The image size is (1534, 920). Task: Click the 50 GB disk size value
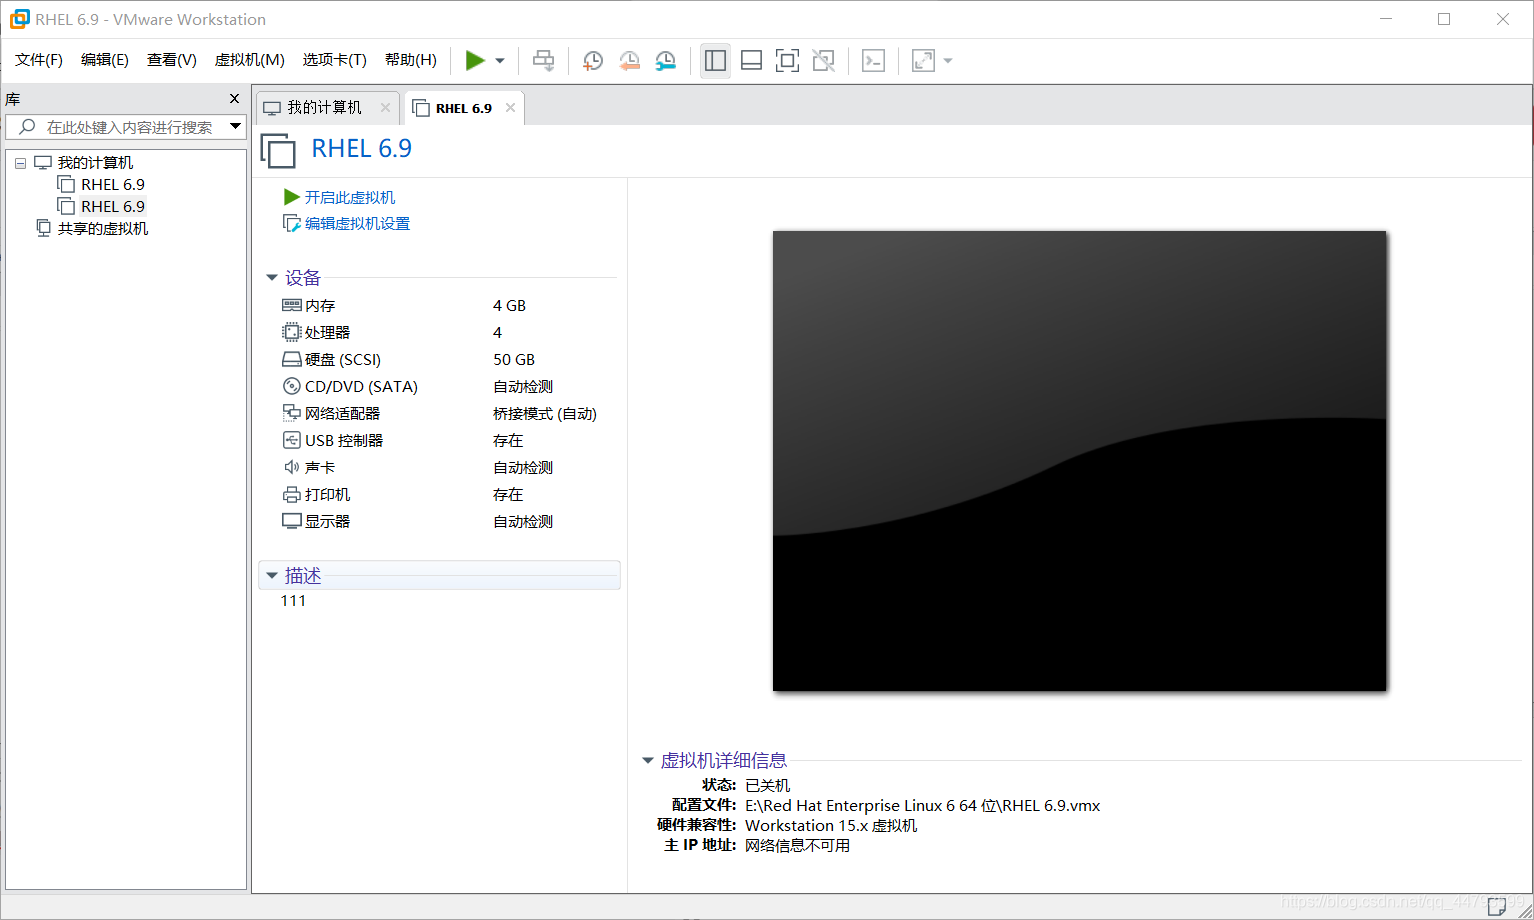pos(514,360)
